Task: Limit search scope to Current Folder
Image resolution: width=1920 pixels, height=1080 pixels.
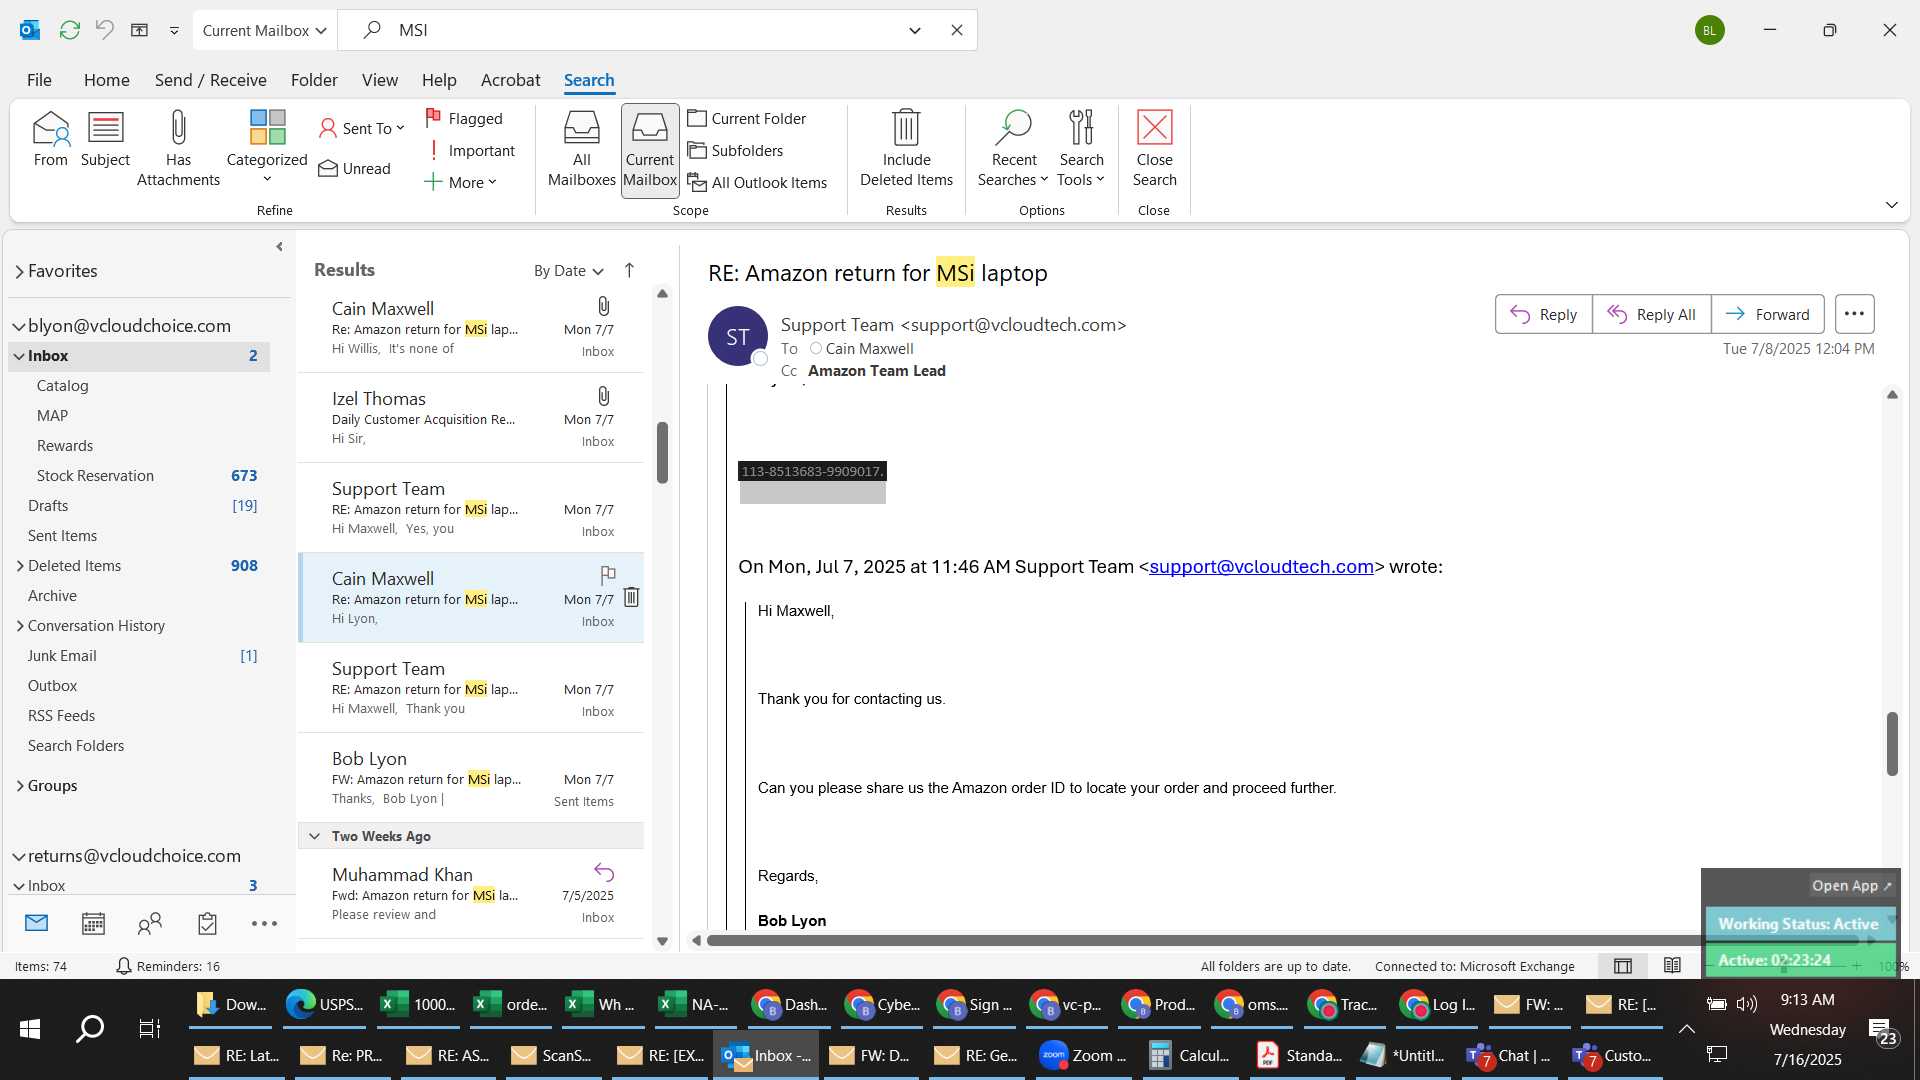Action: (747, 118)
